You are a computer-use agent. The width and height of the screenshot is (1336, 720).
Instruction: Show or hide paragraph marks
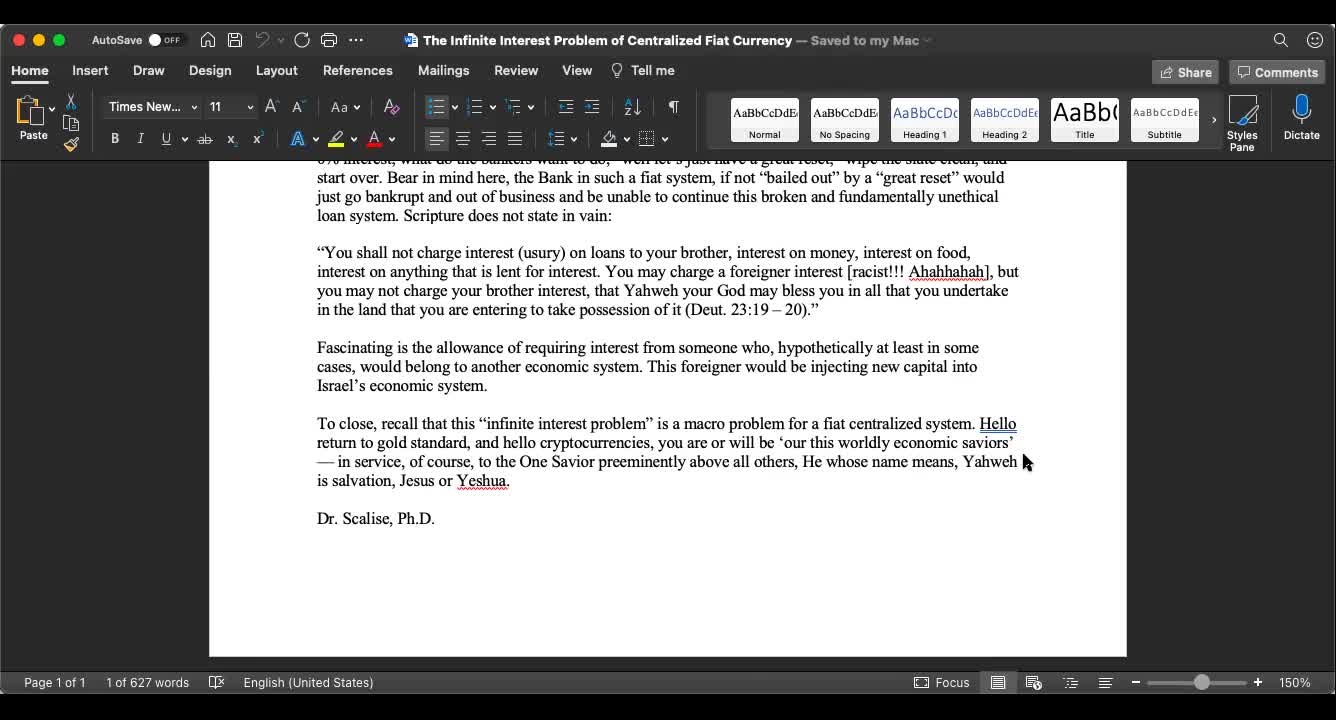[673, 107]
